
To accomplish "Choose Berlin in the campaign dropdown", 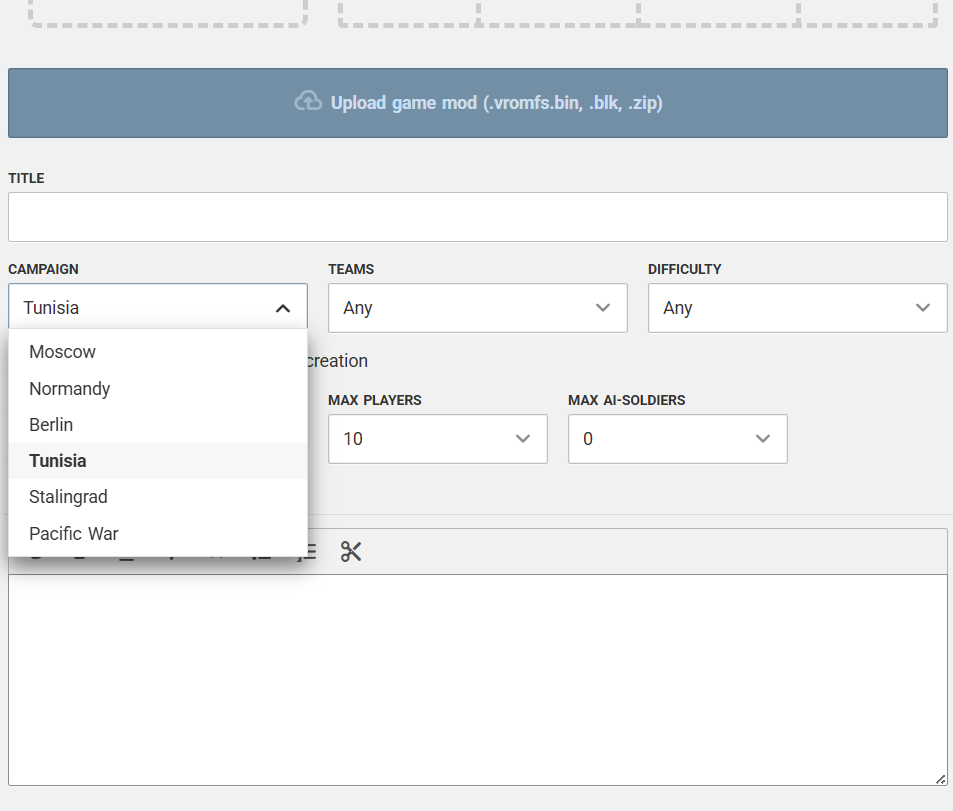I will pos(51,424).
